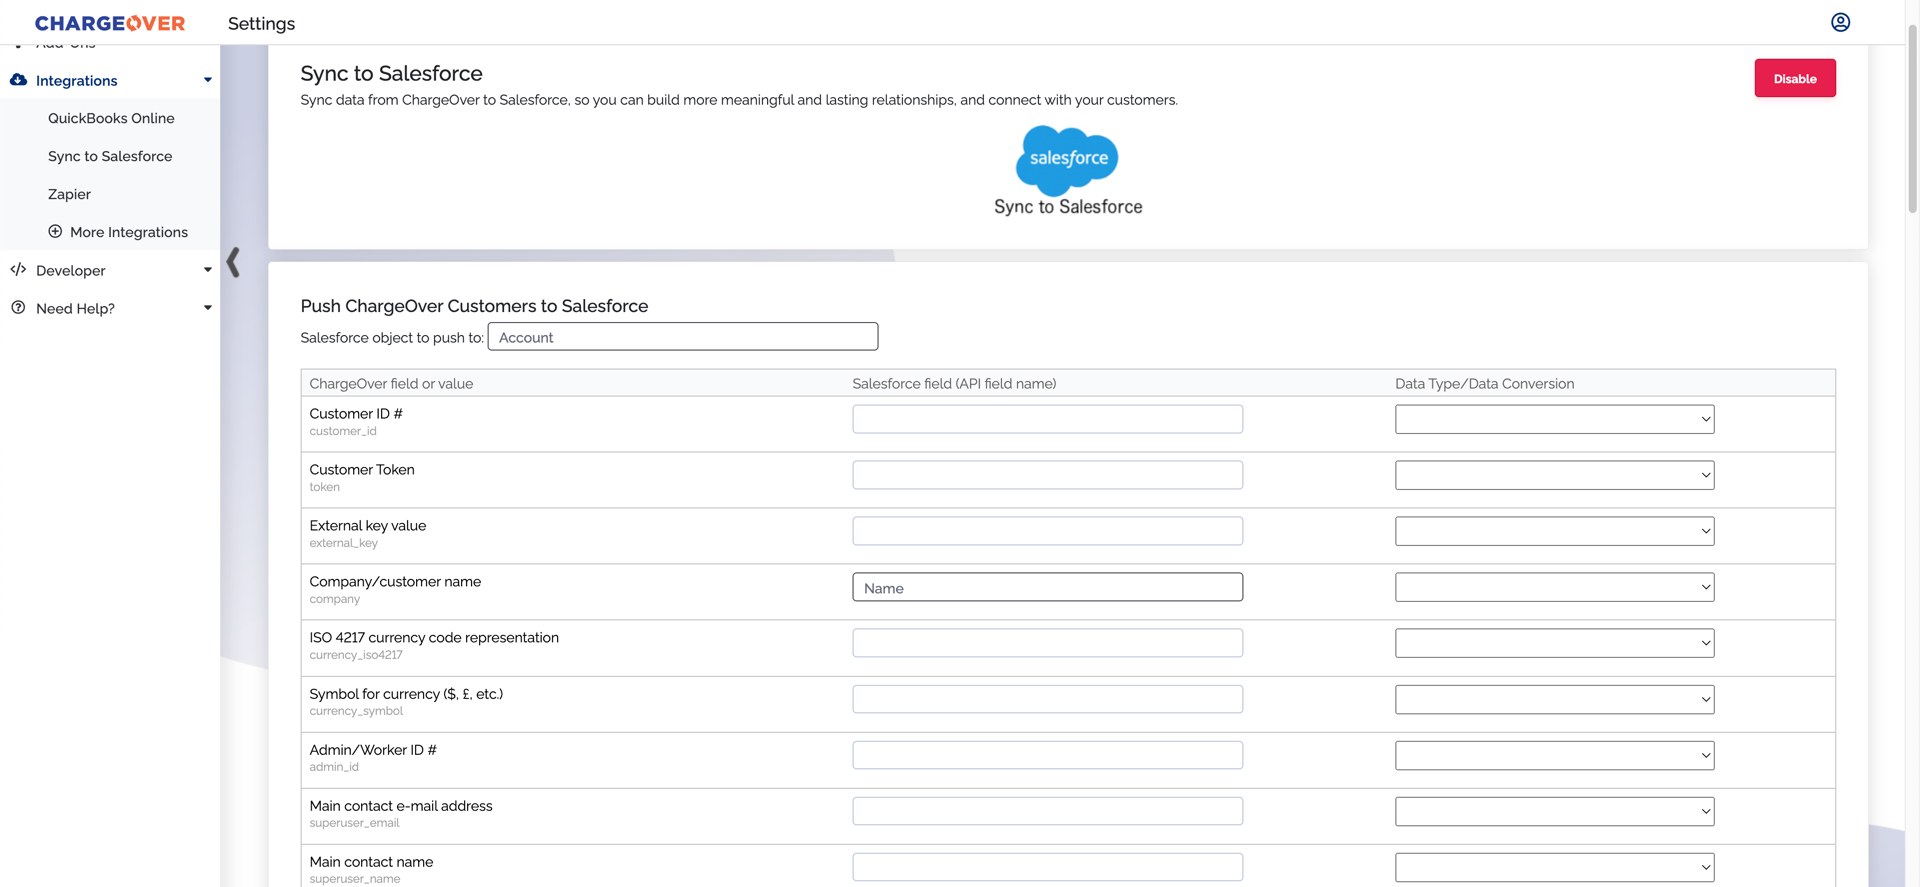Image resolution: width=1920 pixels, height=887 pixels.
Task: Open More Integrations
Action: pyautogui.click(x=129, y=232)
